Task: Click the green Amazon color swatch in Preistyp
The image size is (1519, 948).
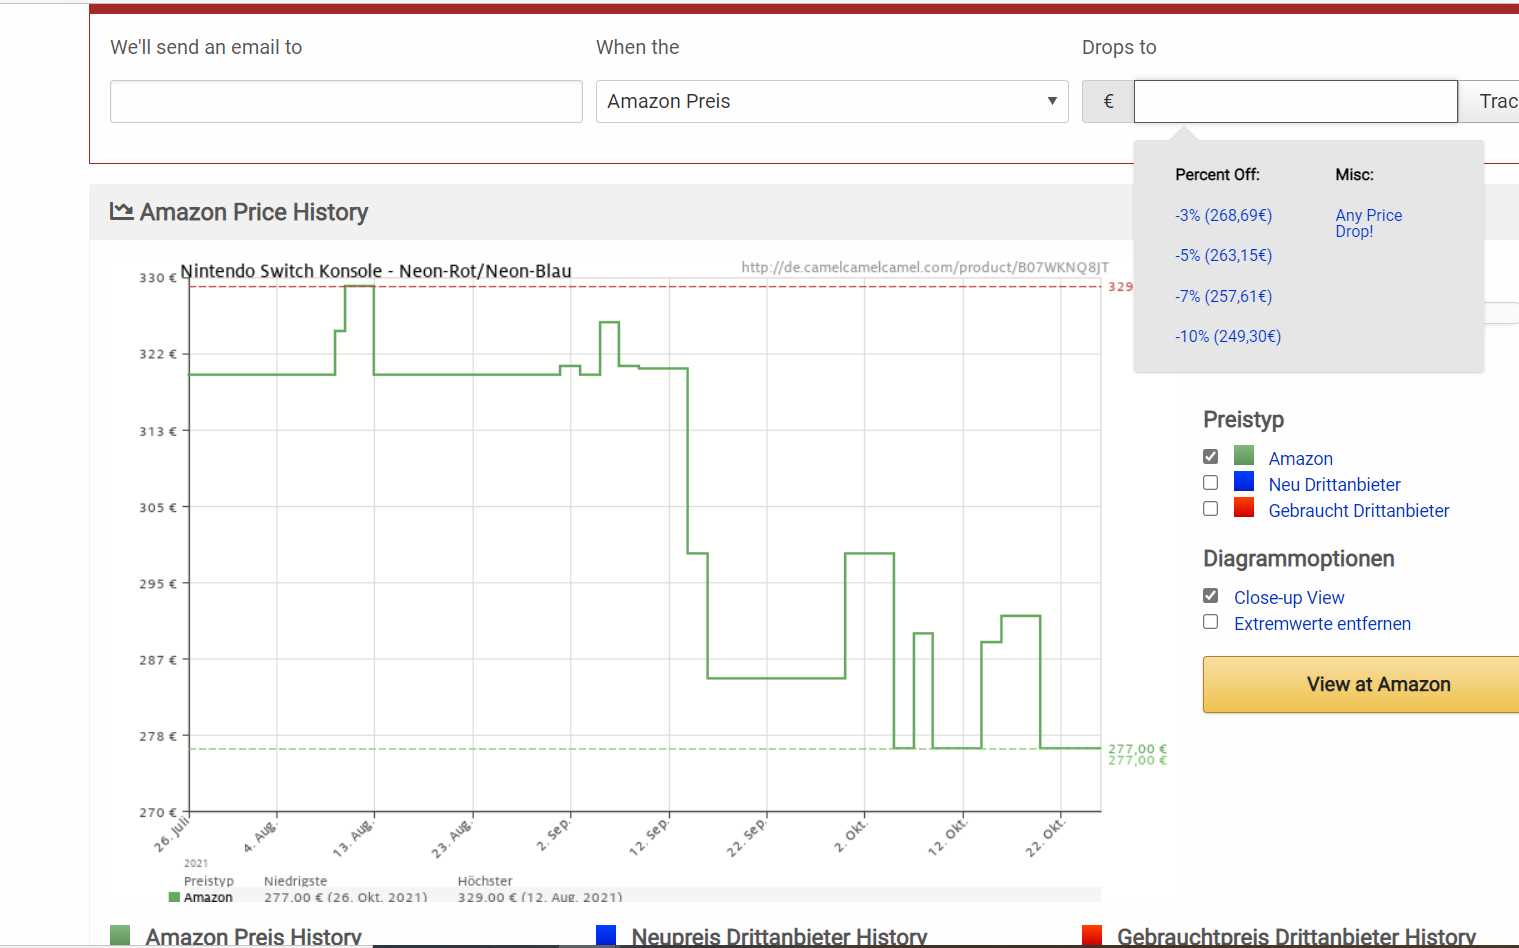Action: pyautogui.click(x=1244, y=455)
